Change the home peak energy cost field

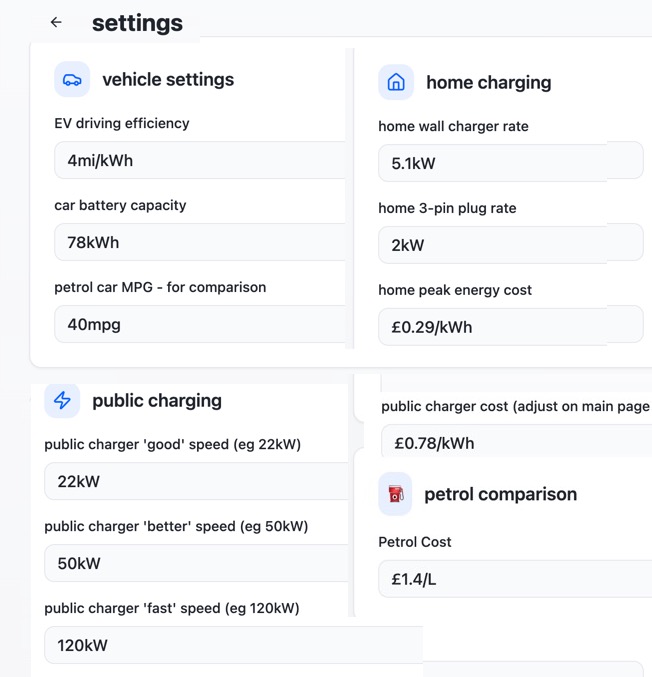(510, 327)
